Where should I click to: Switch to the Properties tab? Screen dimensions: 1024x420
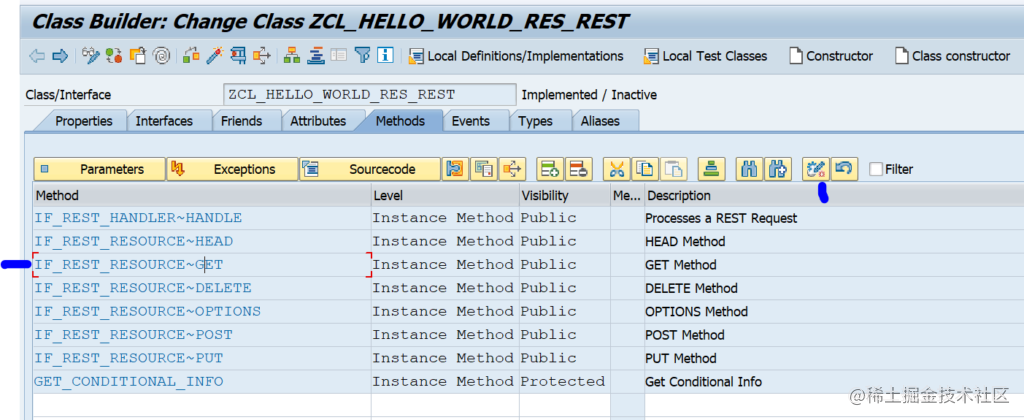pos(84,121)
